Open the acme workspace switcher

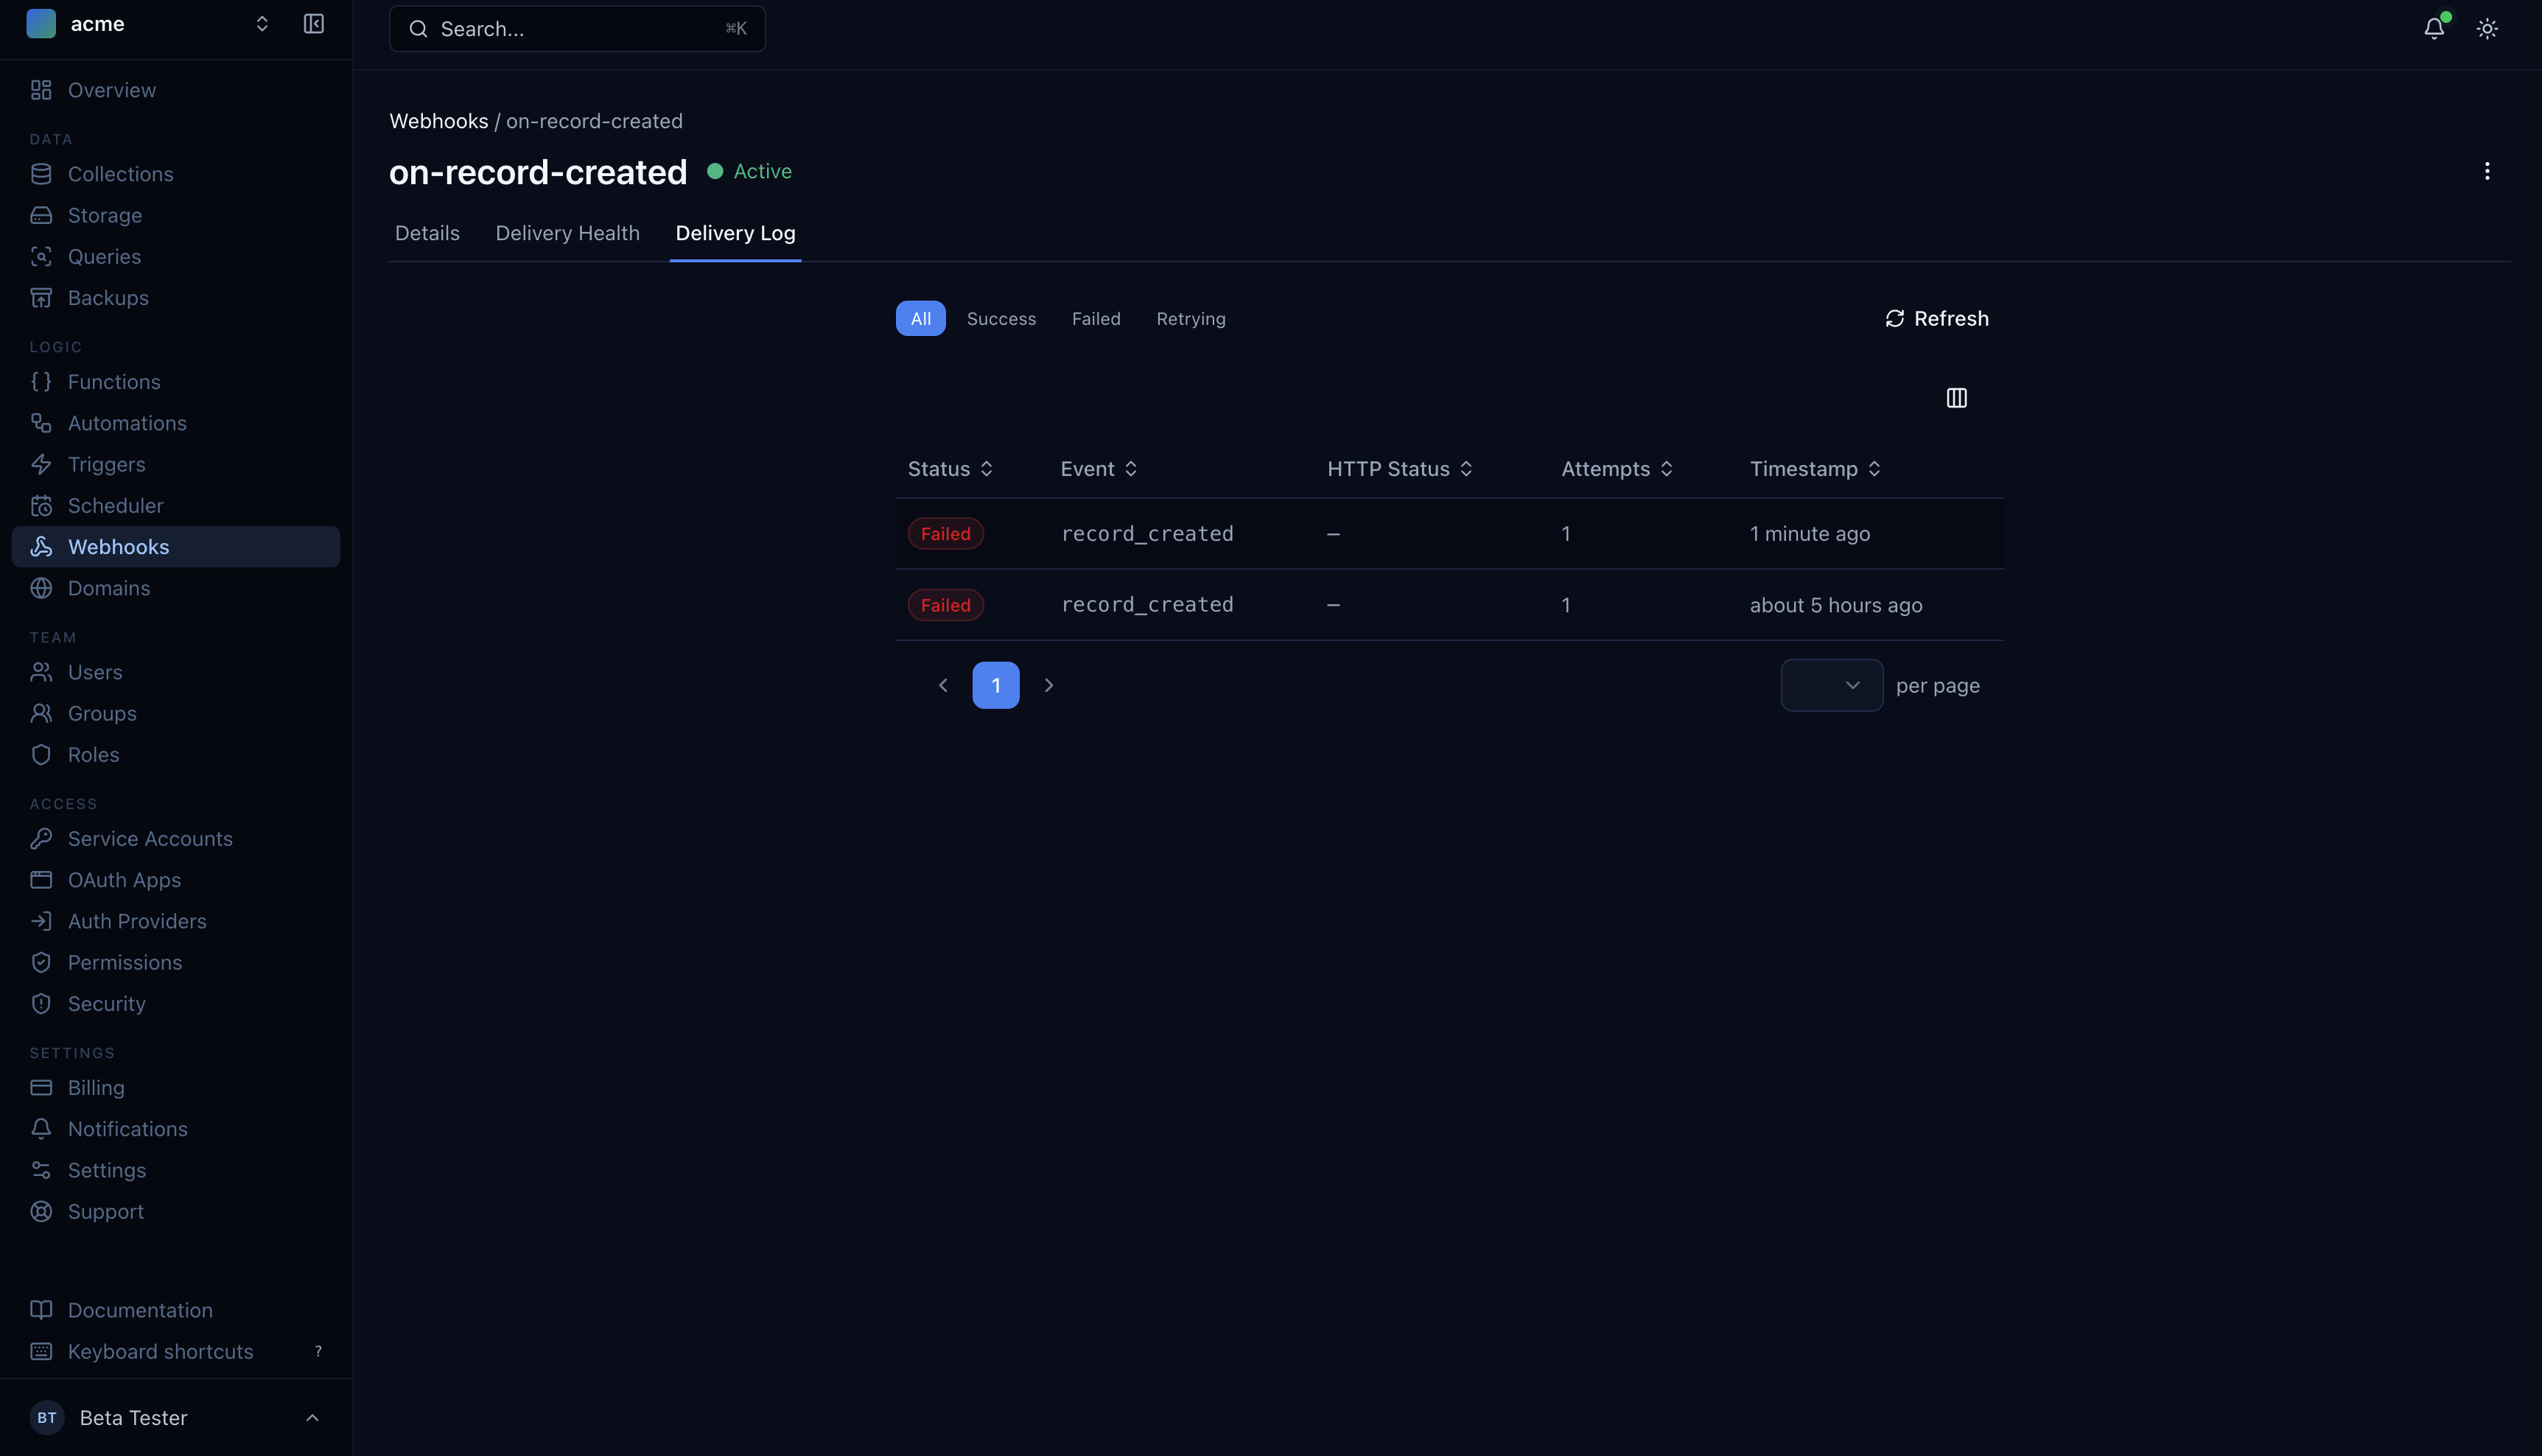tap(261, 23)
